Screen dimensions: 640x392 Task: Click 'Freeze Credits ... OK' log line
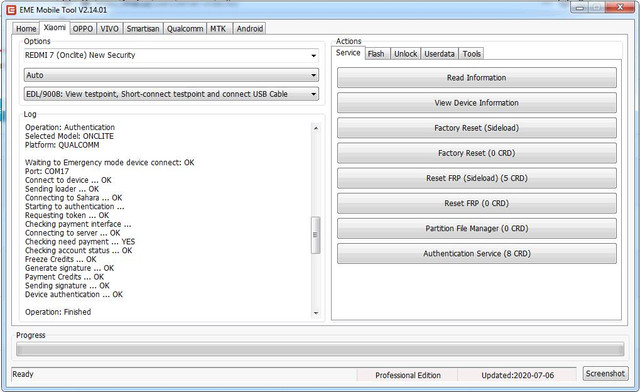click(x=60, y=259)
